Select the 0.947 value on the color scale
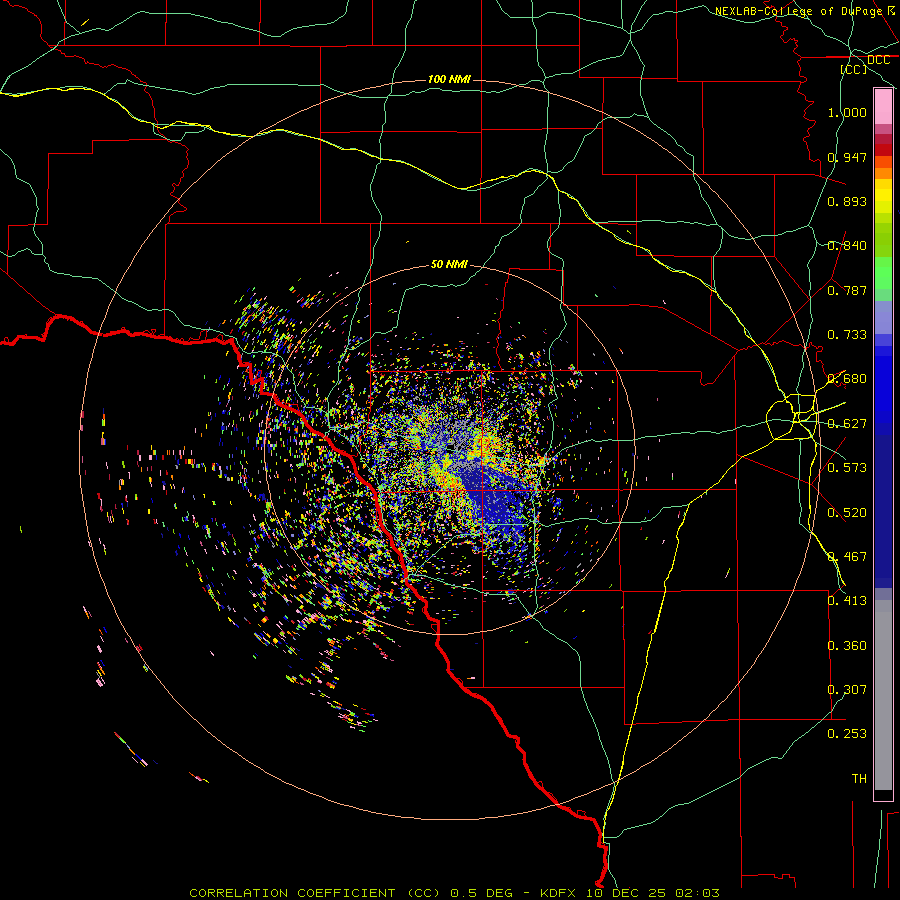Image resolution: width=900 pixels, height=900 pixels. click(x=847, y=157)
